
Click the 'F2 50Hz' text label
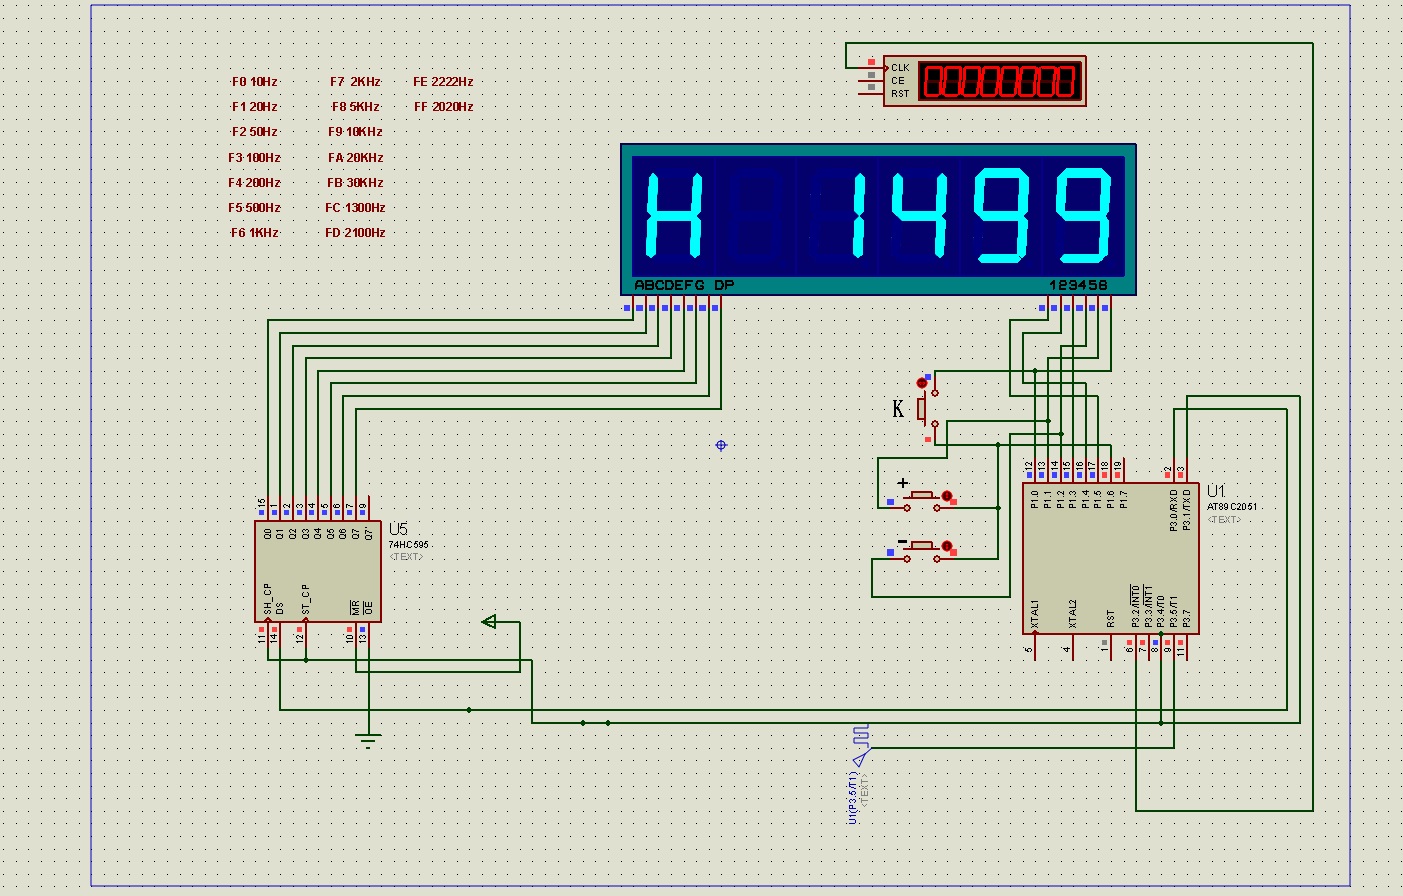pos(254,132)
